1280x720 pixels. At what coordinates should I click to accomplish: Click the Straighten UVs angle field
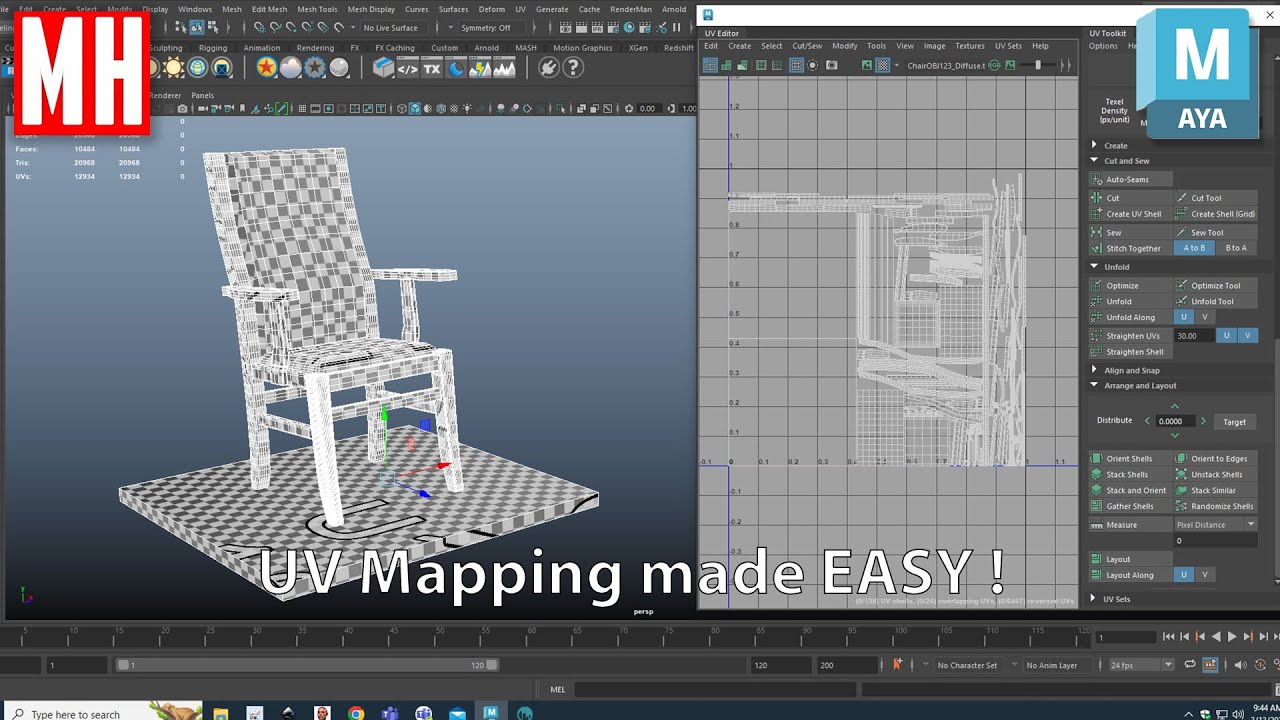(x=1193, y=336)
